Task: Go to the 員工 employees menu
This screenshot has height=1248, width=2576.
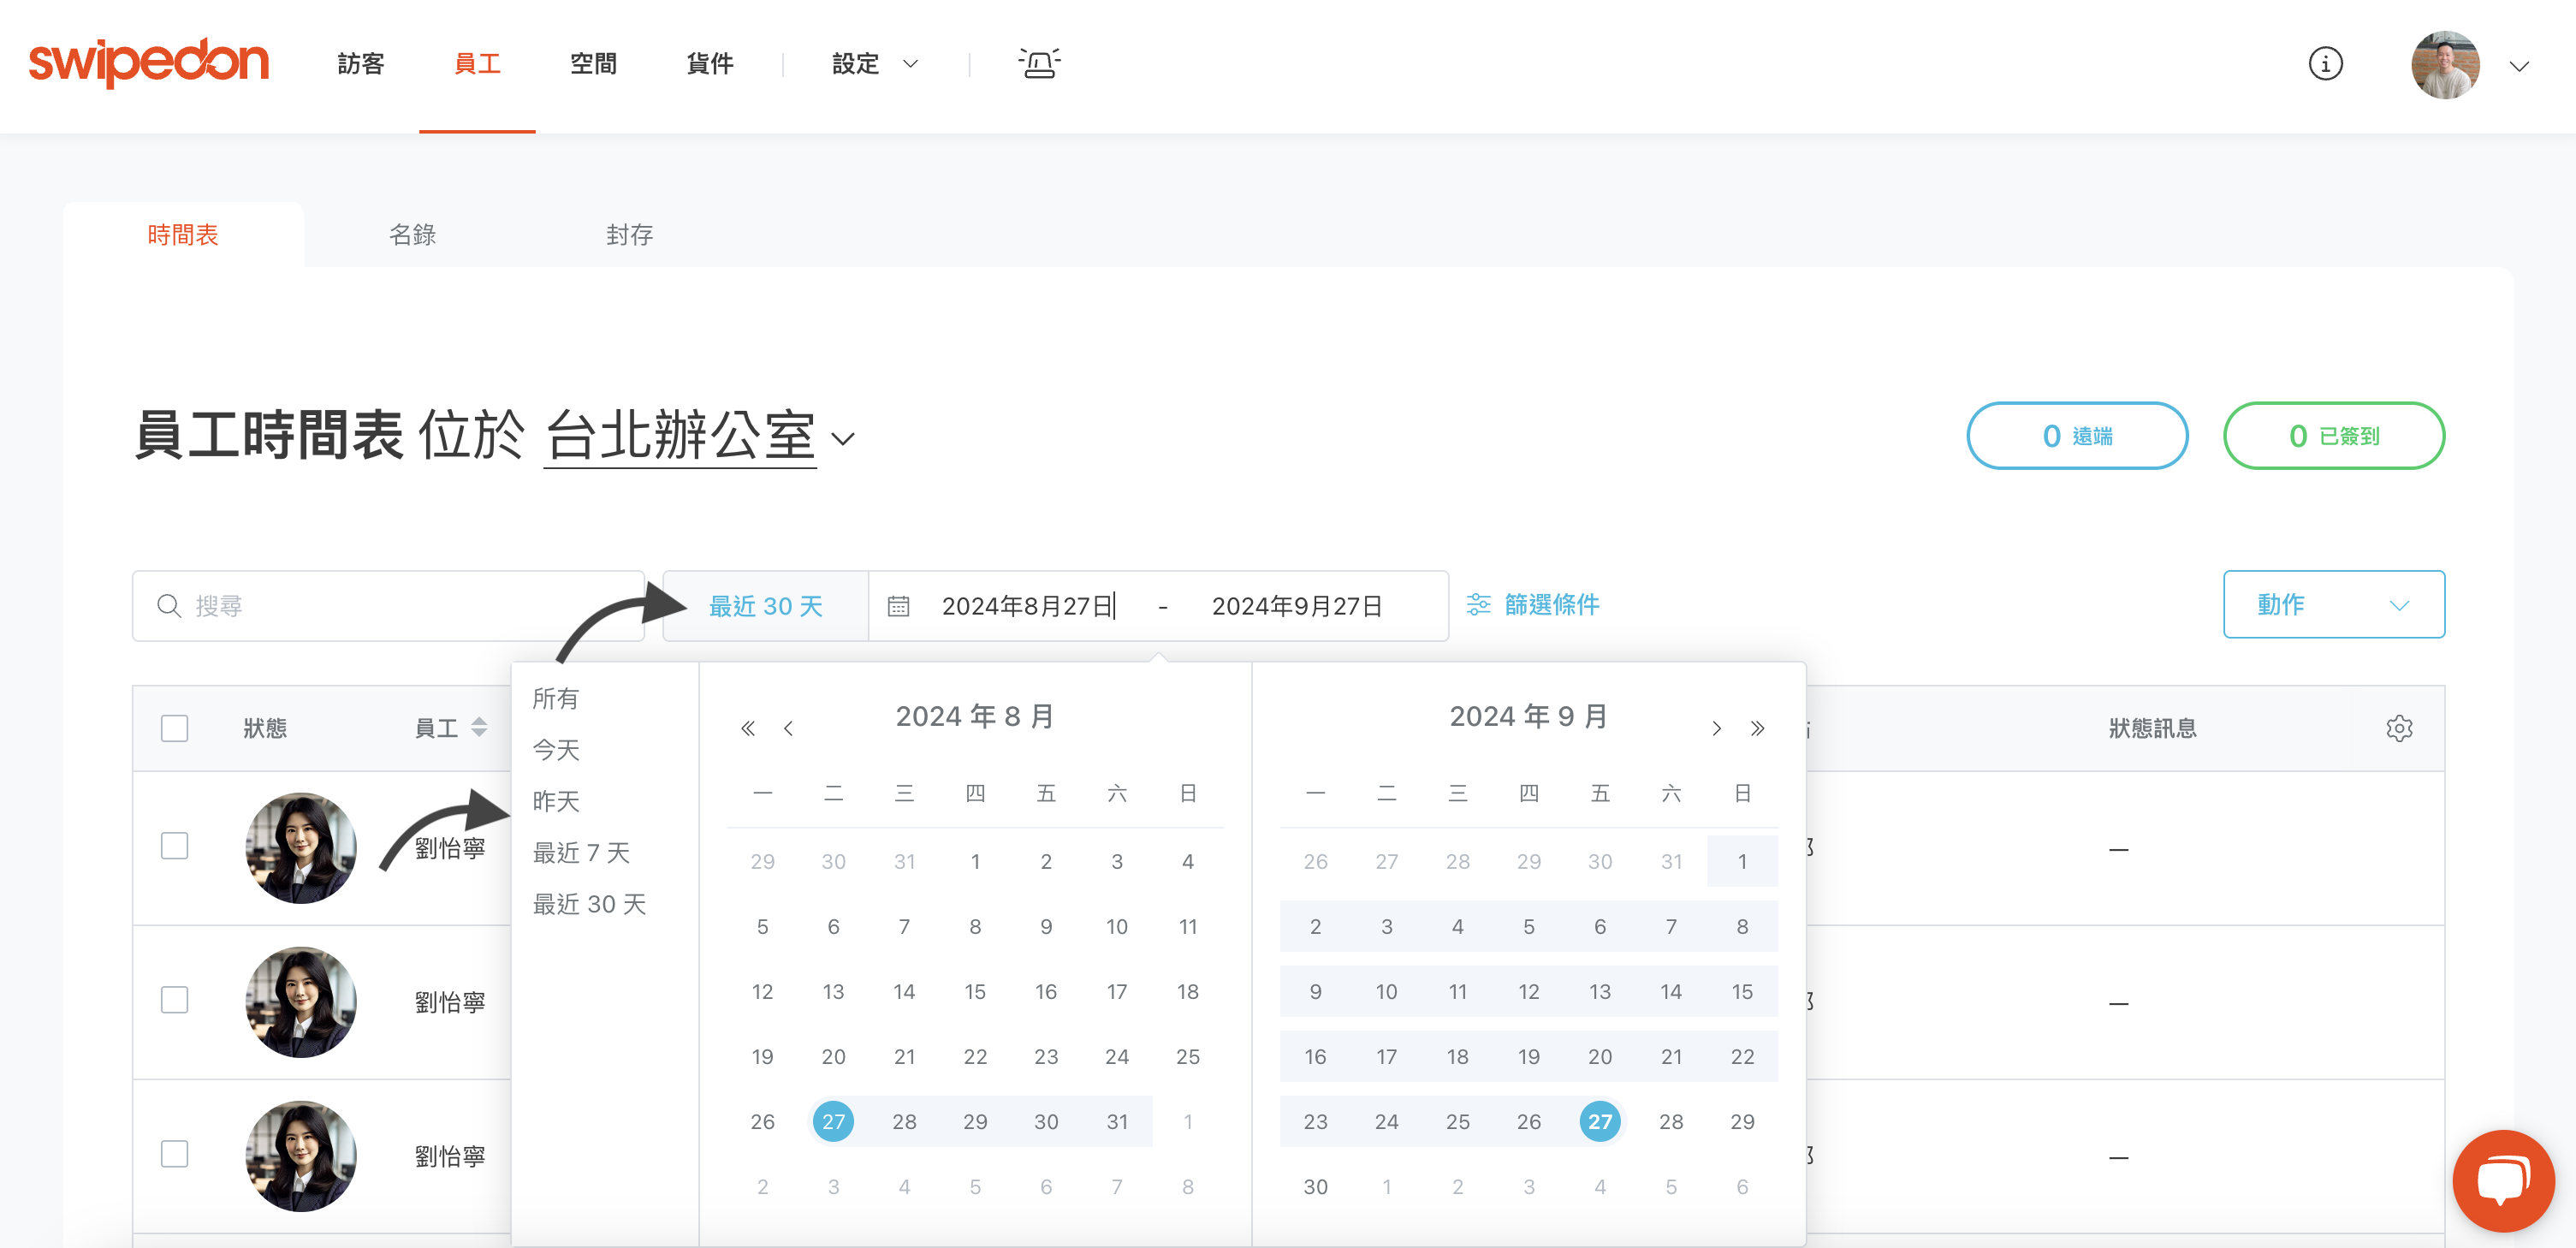Action: (x=477, y=64)
